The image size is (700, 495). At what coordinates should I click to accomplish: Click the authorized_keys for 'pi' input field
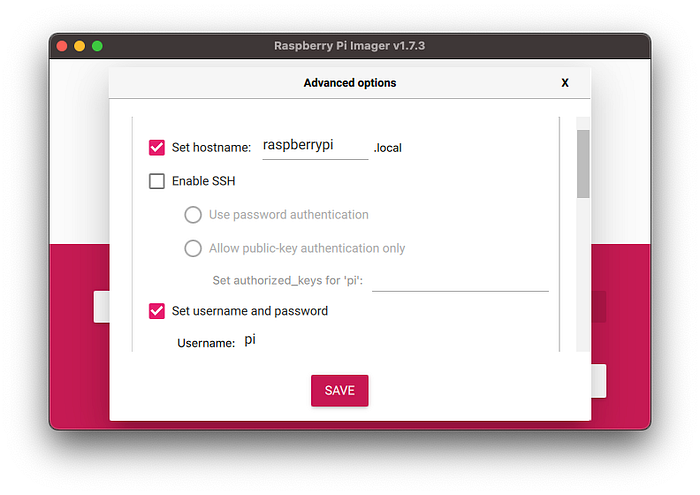(460, 281)
